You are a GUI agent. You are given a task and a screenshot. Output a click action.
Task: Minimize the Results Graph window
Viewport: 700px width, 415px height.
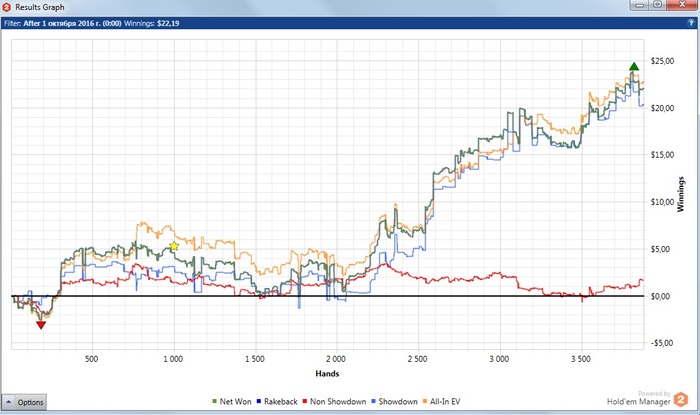tap(639, 5)
